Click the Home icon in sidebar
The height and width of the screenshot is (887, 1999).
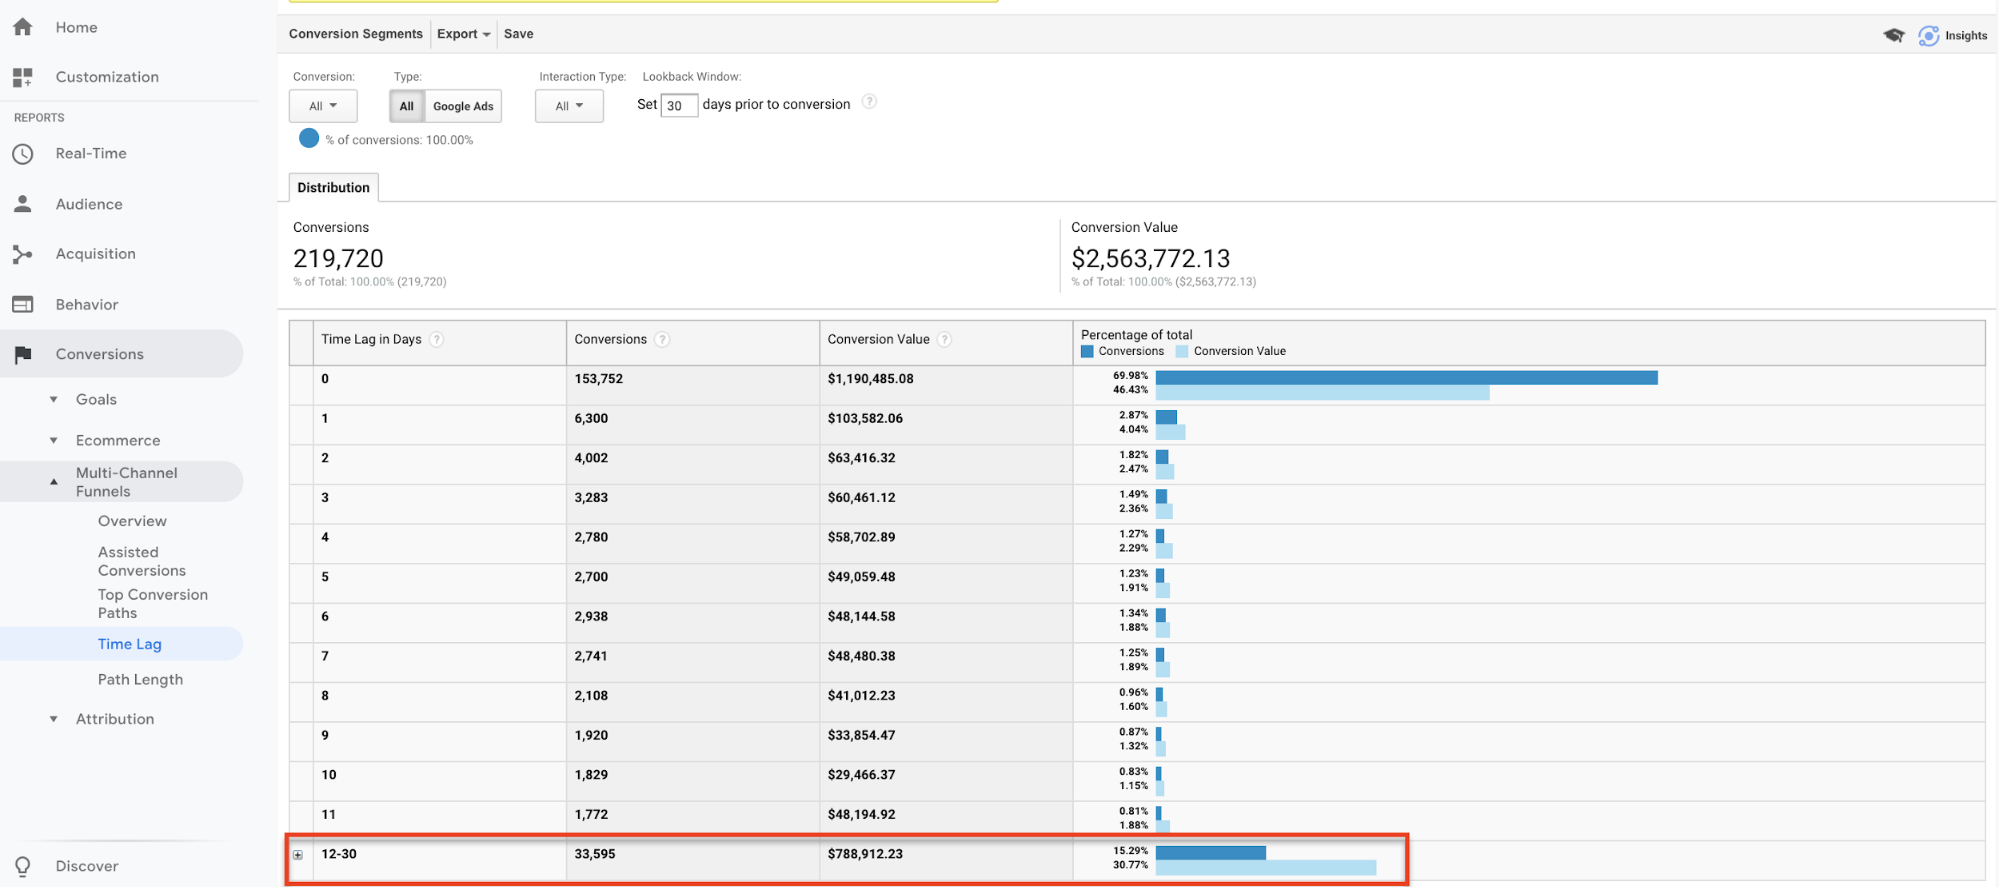tap(23, 27)
